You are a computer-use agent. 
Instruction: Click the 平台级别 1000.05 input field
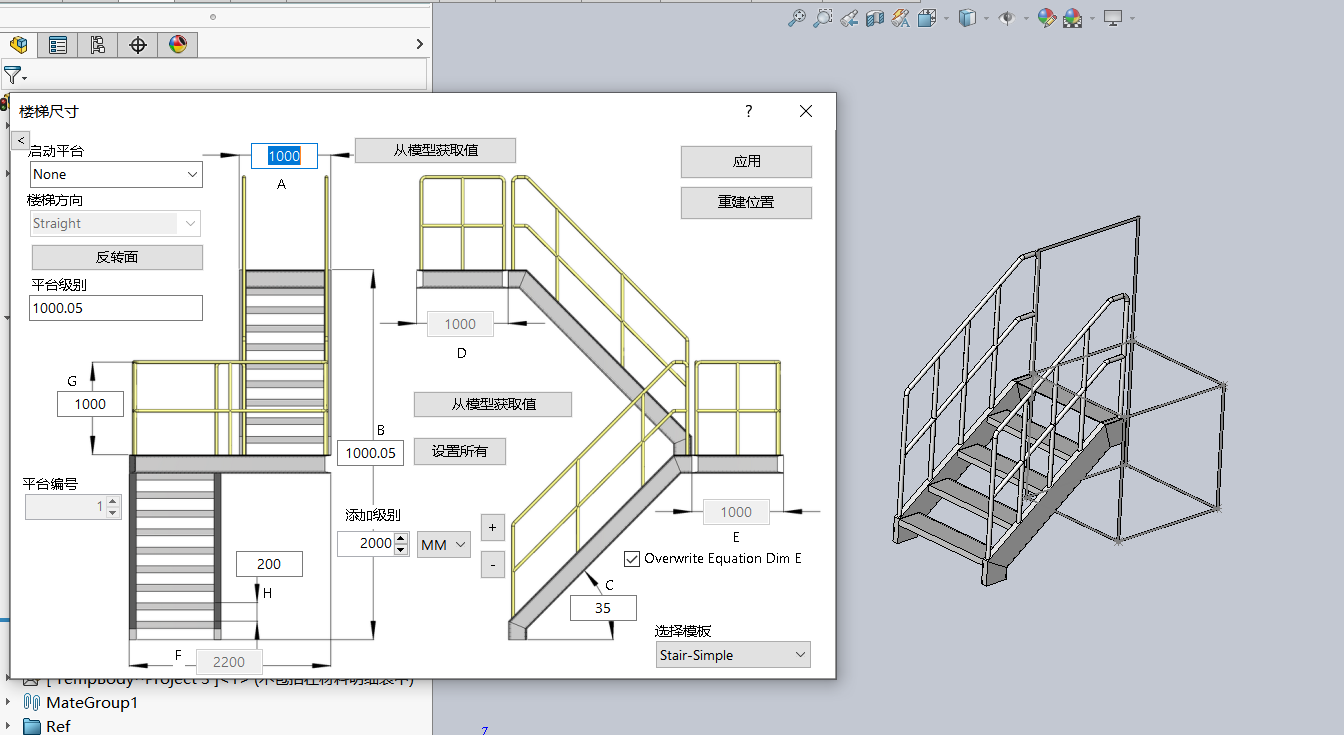pos(116,308)
